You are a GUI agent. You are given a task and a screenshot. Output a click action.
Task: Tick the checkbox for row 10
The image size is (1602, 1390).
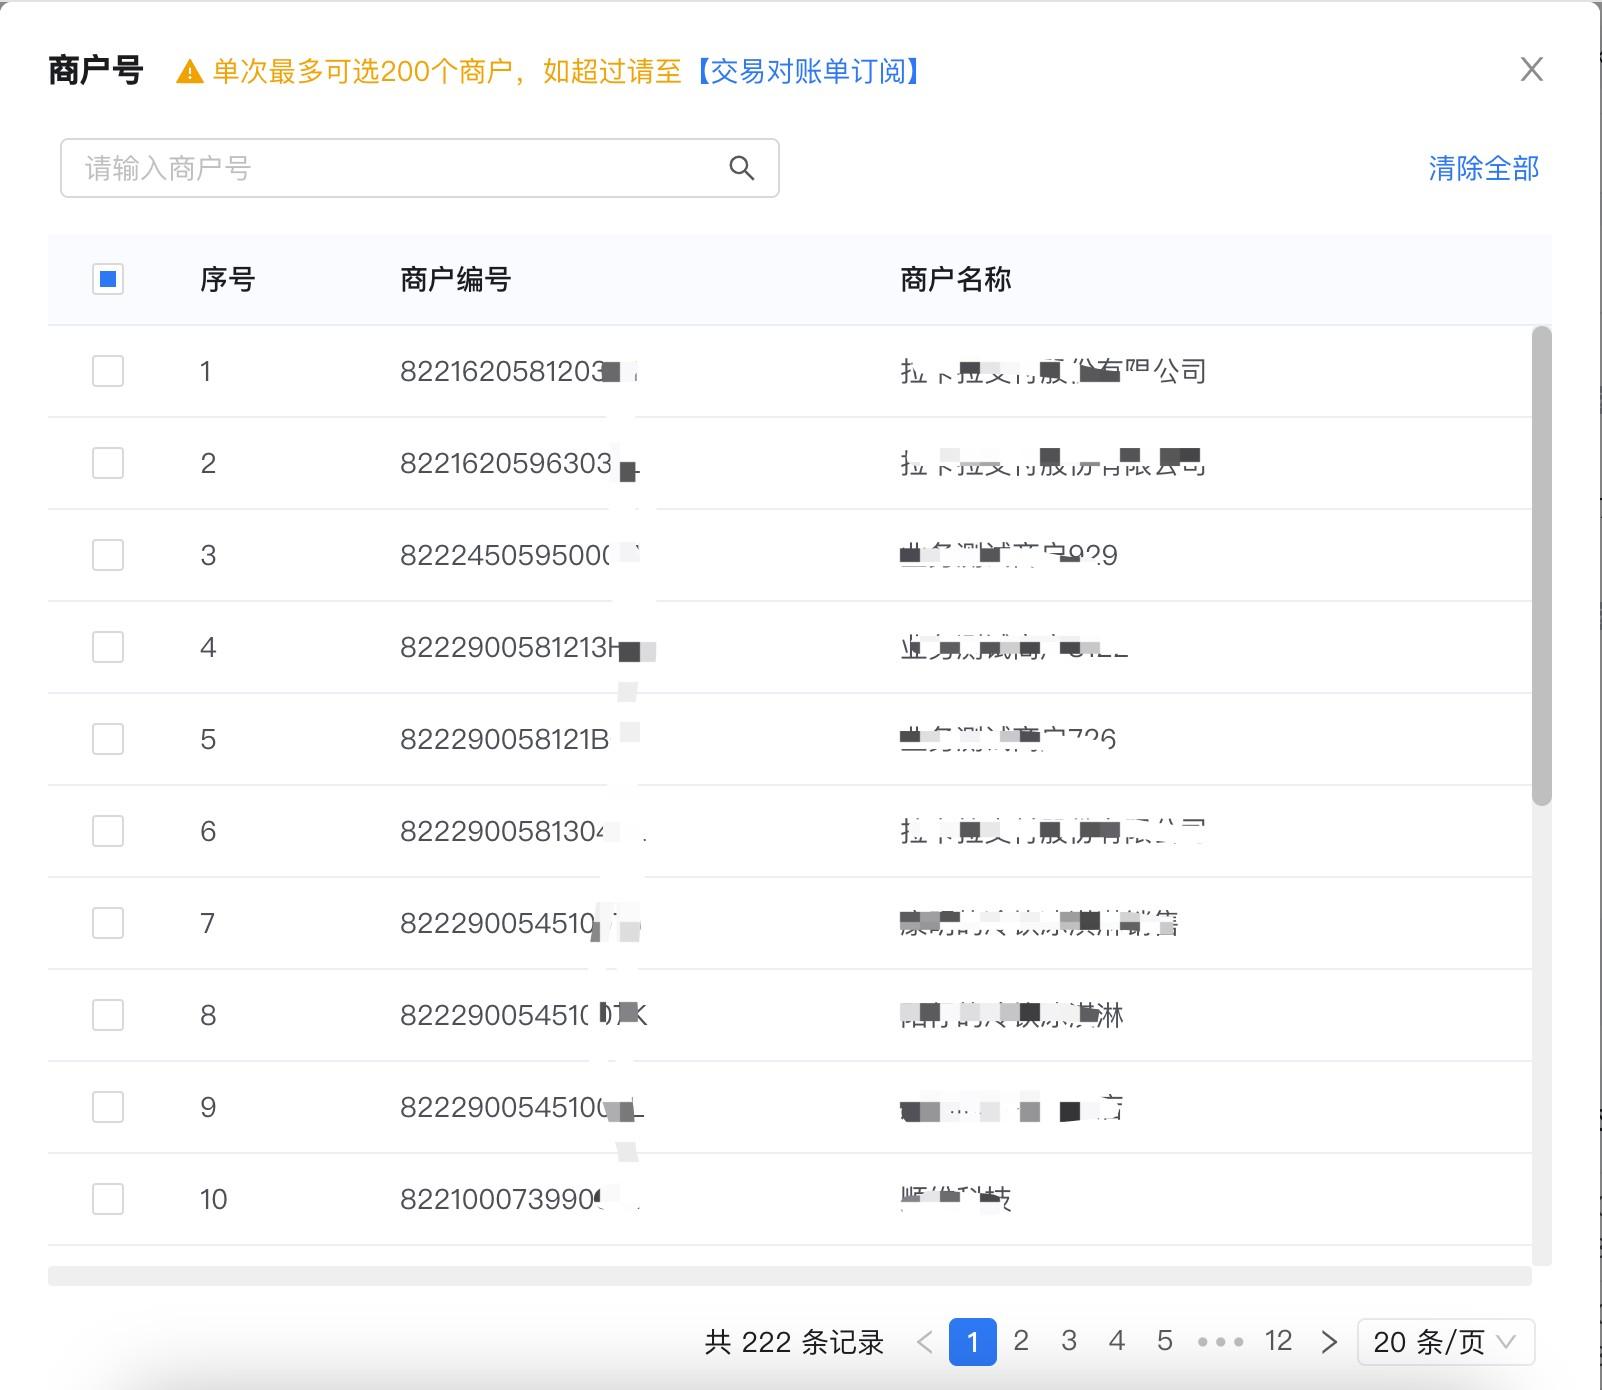tap(108, 1199)
